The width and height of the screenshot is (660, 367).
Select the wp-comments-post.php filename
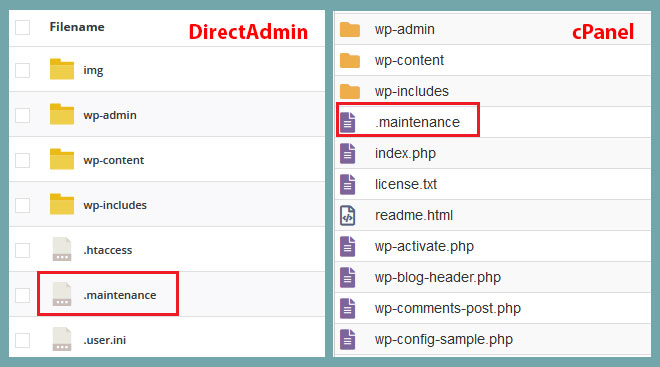[x=448, y=308]
